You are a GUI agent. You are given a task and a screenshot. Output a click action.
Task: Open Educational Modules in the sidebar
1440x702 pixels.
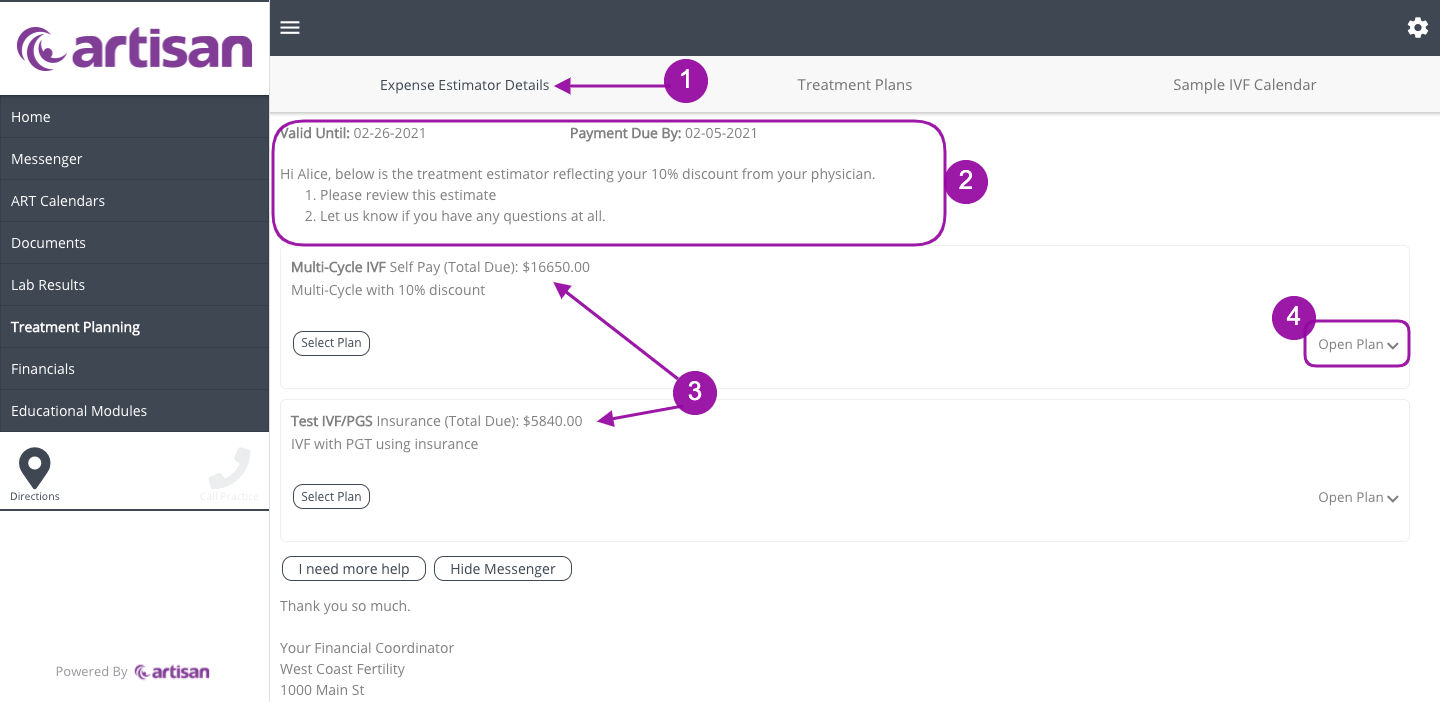tap(79, 411)
